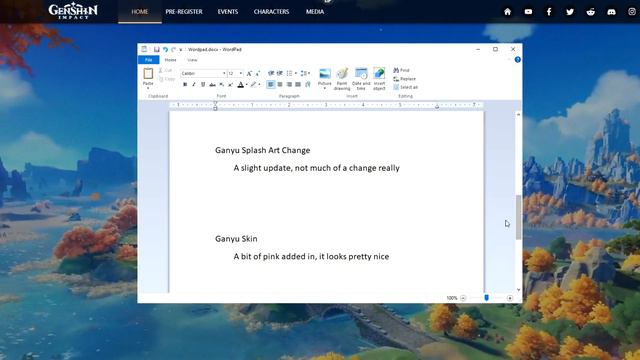The image size is (640, 360).
Task: Click the right indent marker on ruler
Action: coord(437,107)
